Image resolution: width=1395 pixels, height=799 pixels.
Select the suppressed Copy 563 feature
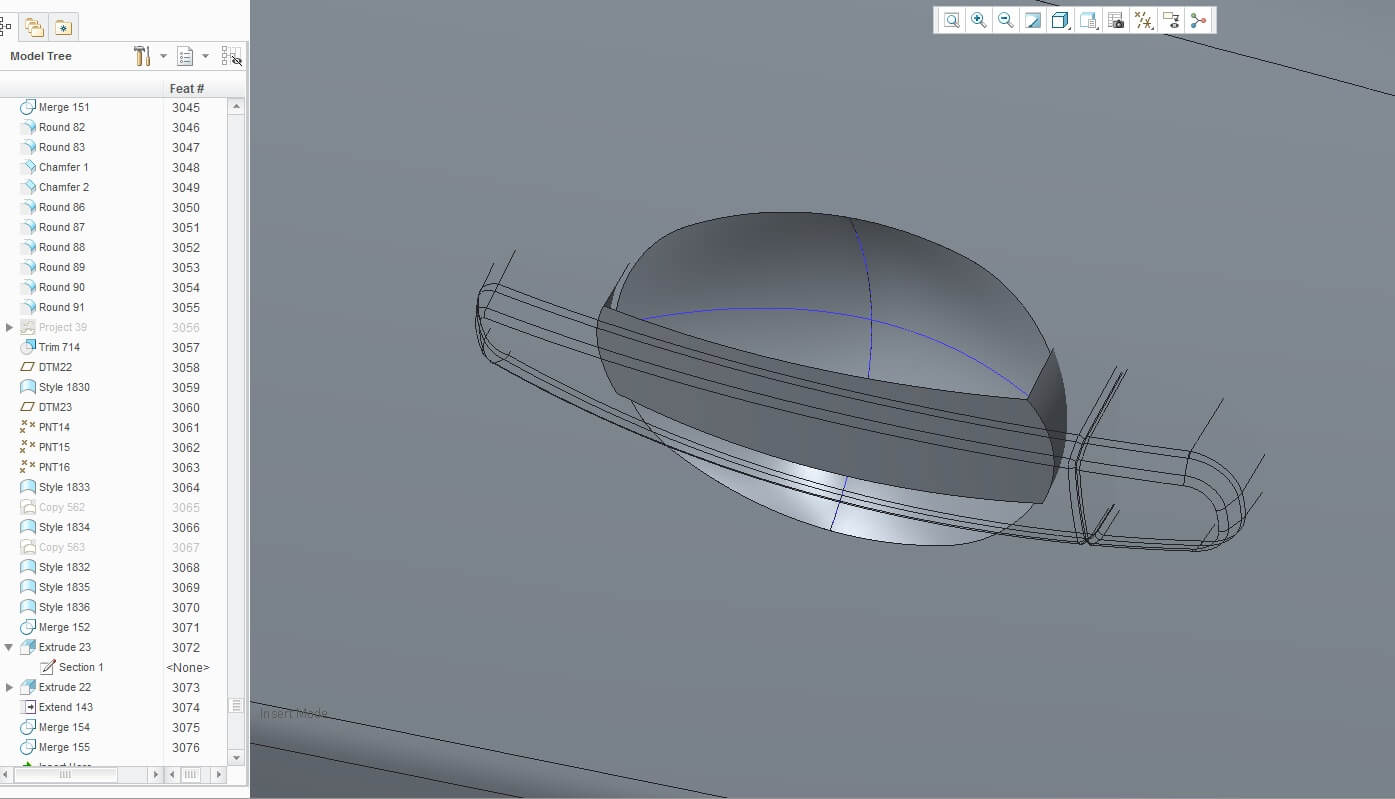[x=62, y=547]
